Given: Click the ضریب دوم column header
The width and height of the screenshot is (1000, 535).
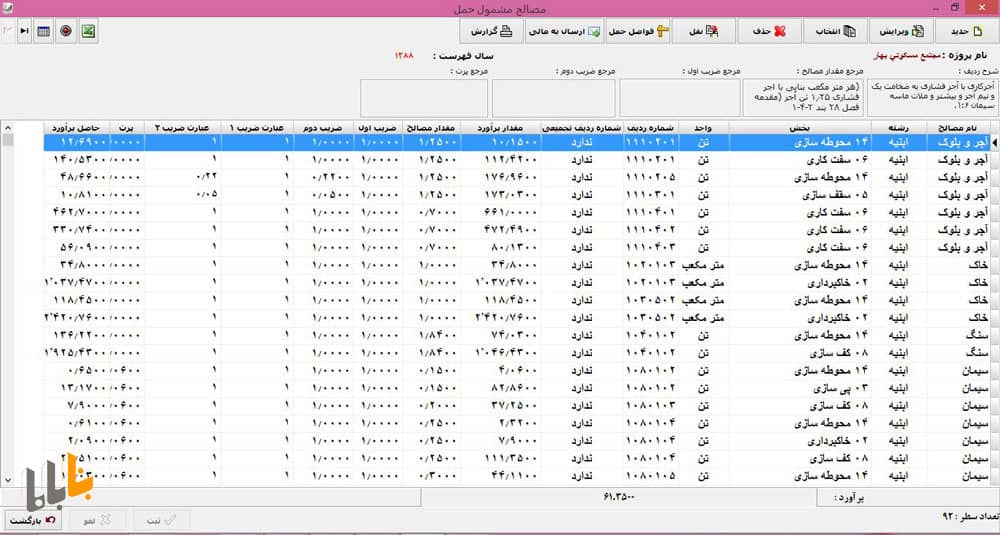Looking at the screenshot, I should 324,128.
